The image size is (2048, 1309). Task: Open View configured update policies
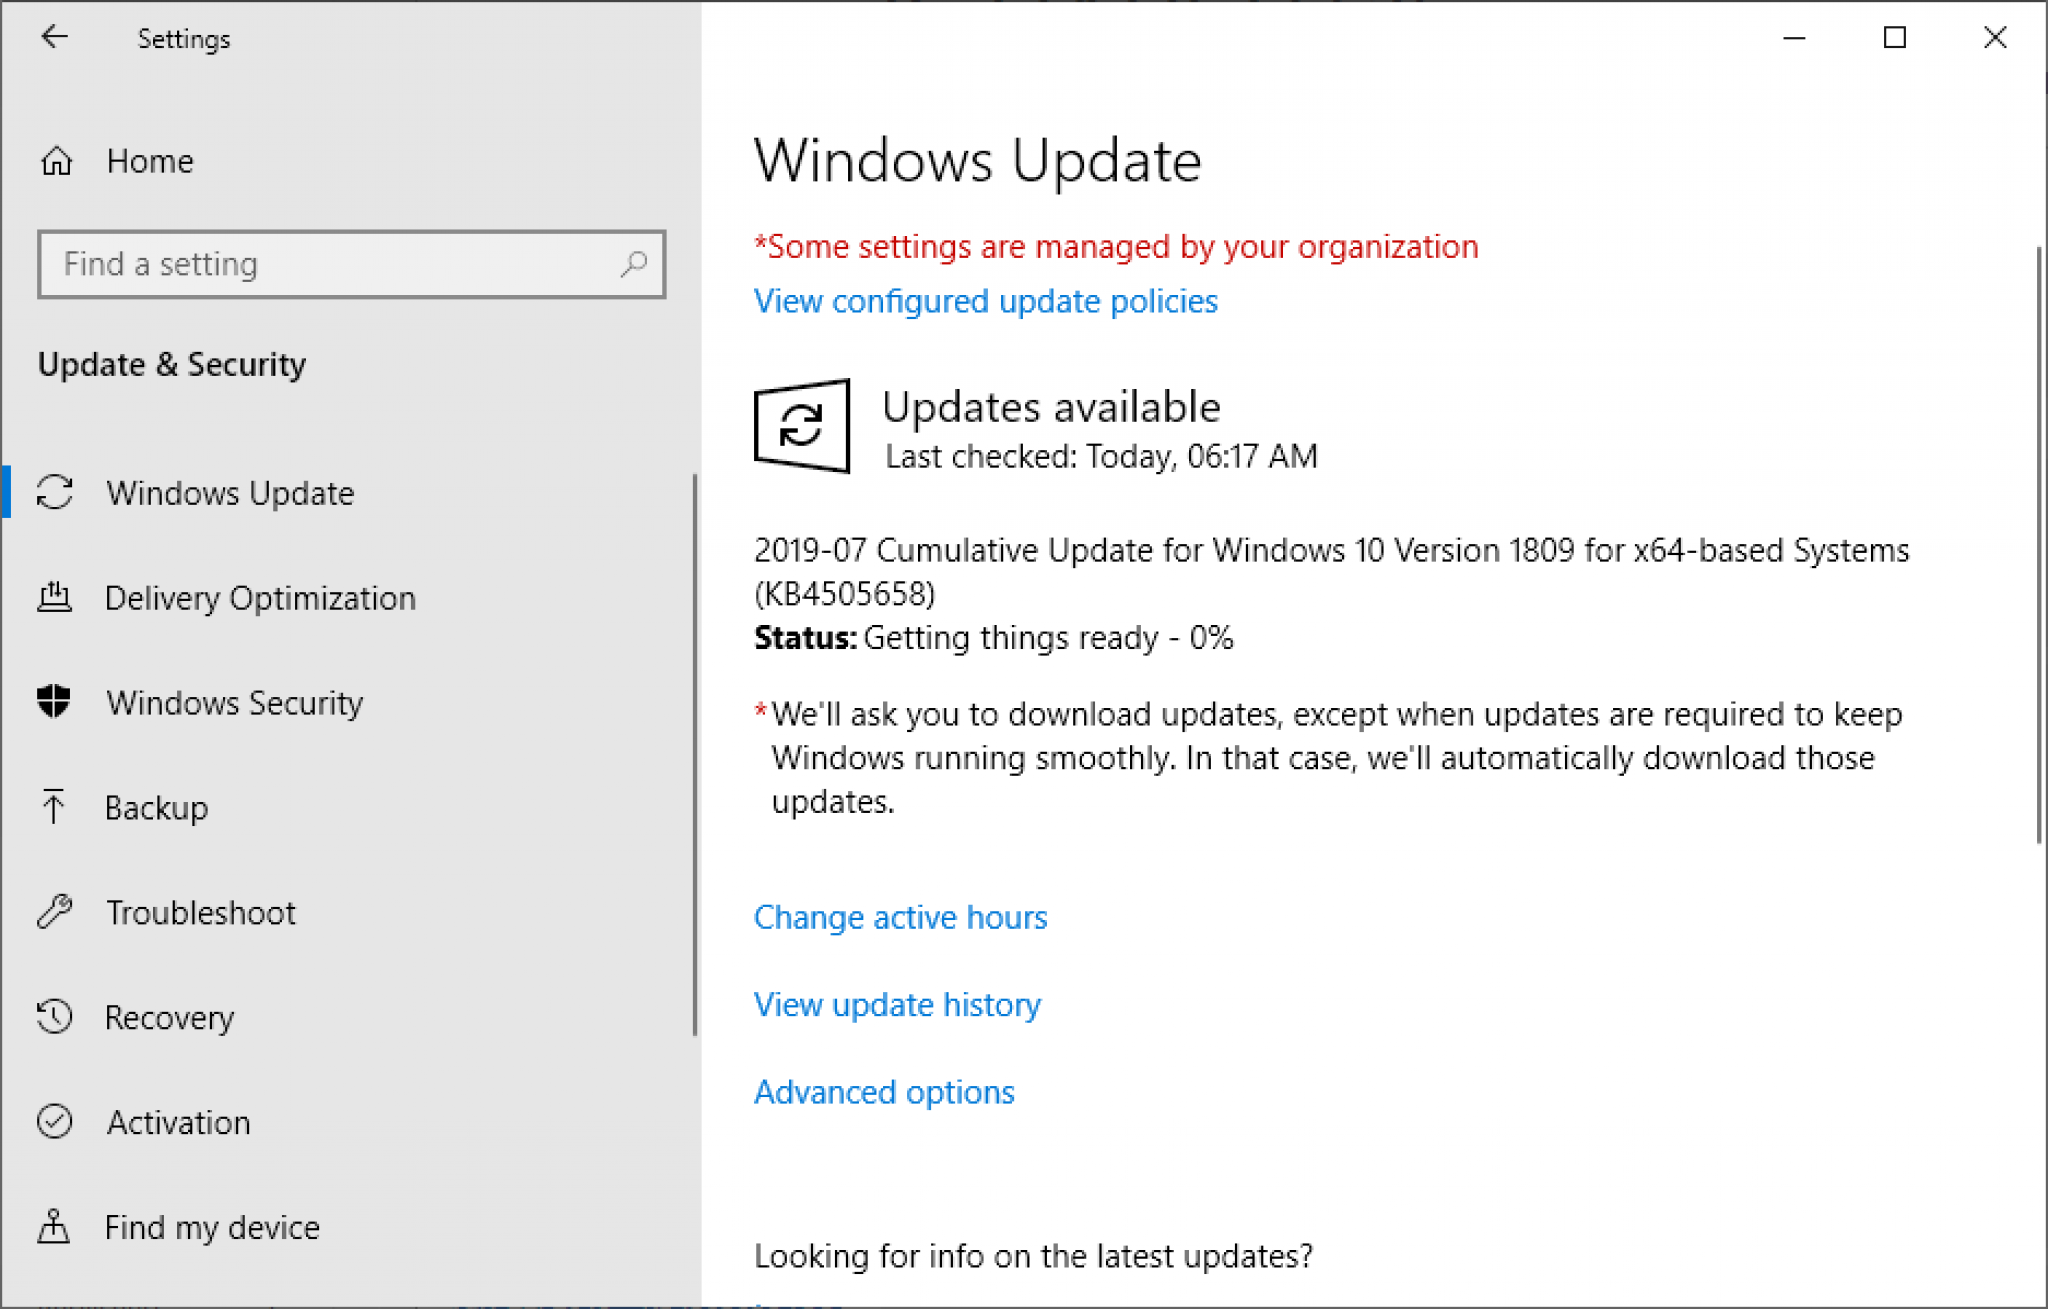[985, 302]
